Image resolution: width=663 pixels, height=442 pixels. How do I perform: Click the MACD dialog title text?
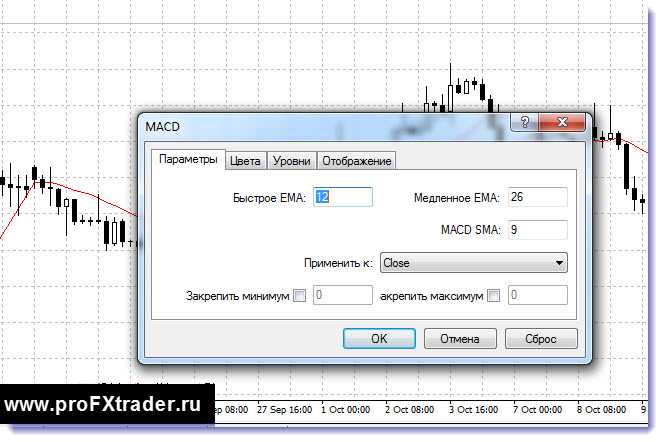click(x=162, y=127)
